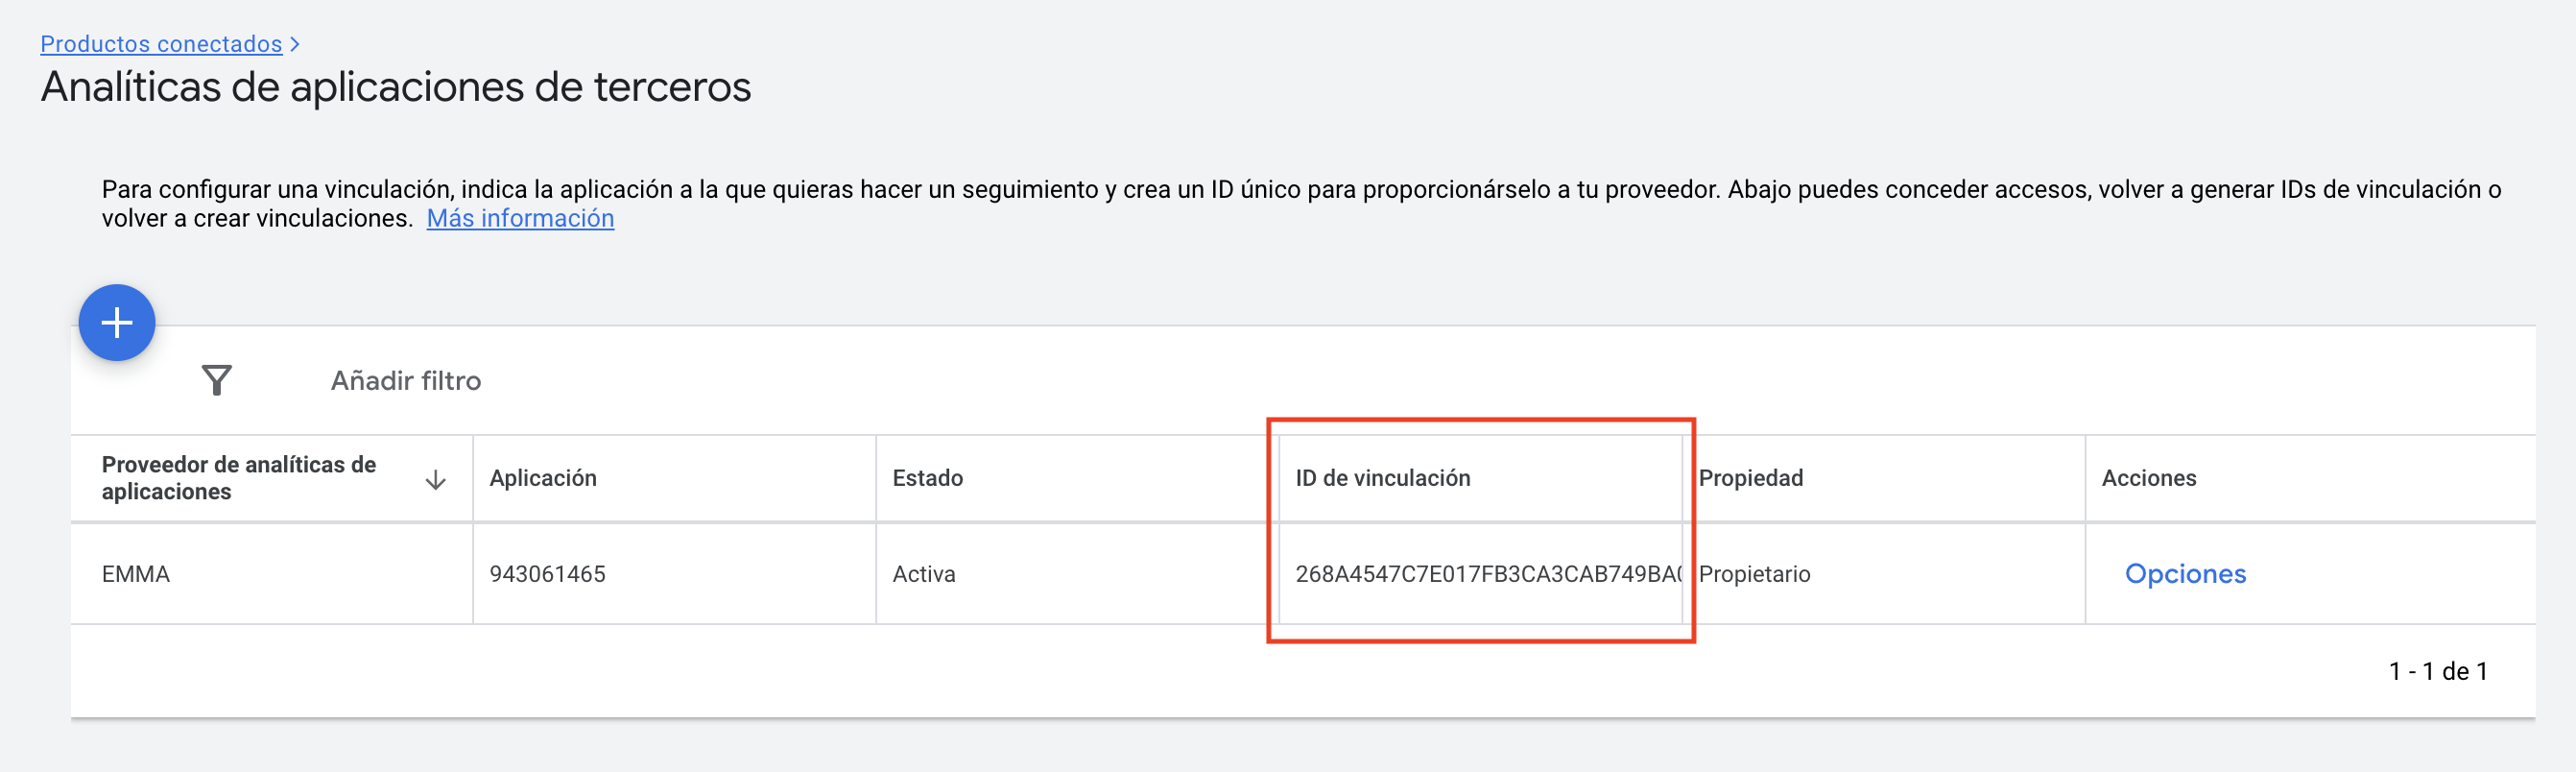Viewport: 2576px width, 772px height.
Task: Click the sort arrow in provider column
Action: (435, 480)
